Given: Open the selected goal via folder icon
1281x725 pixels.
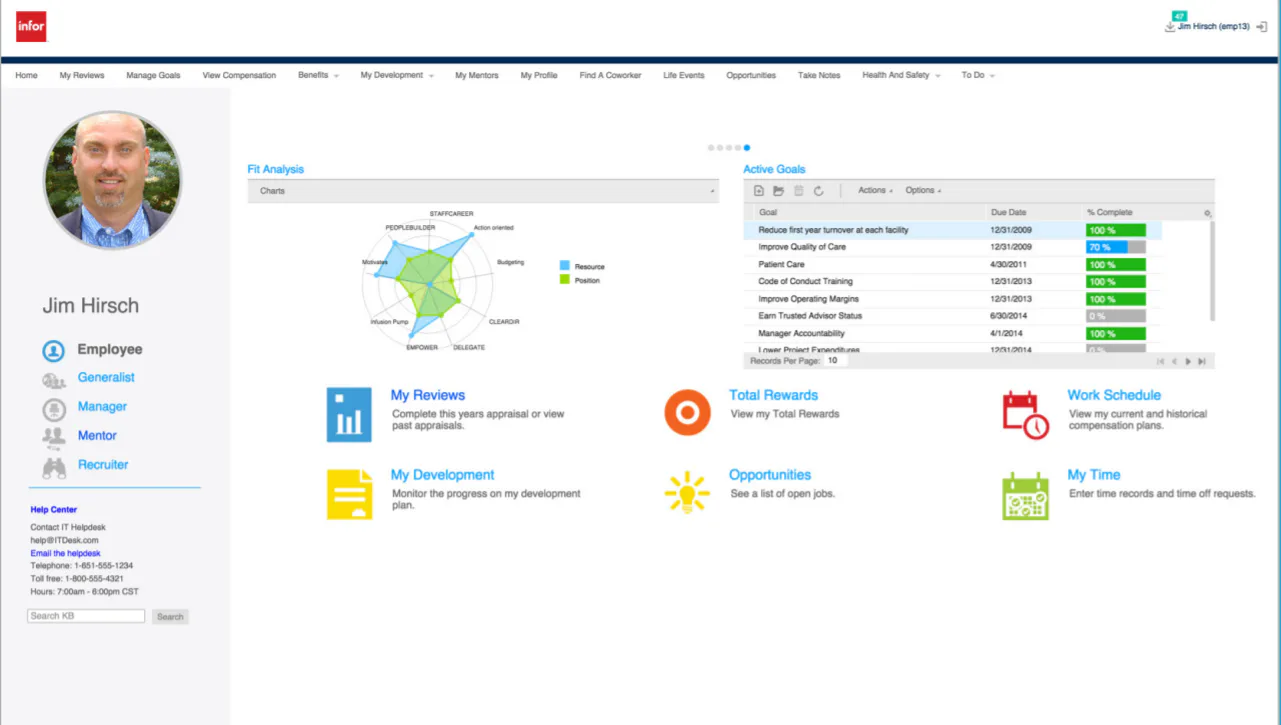Looking at the screenshot, I should click(x=780, y=190).
